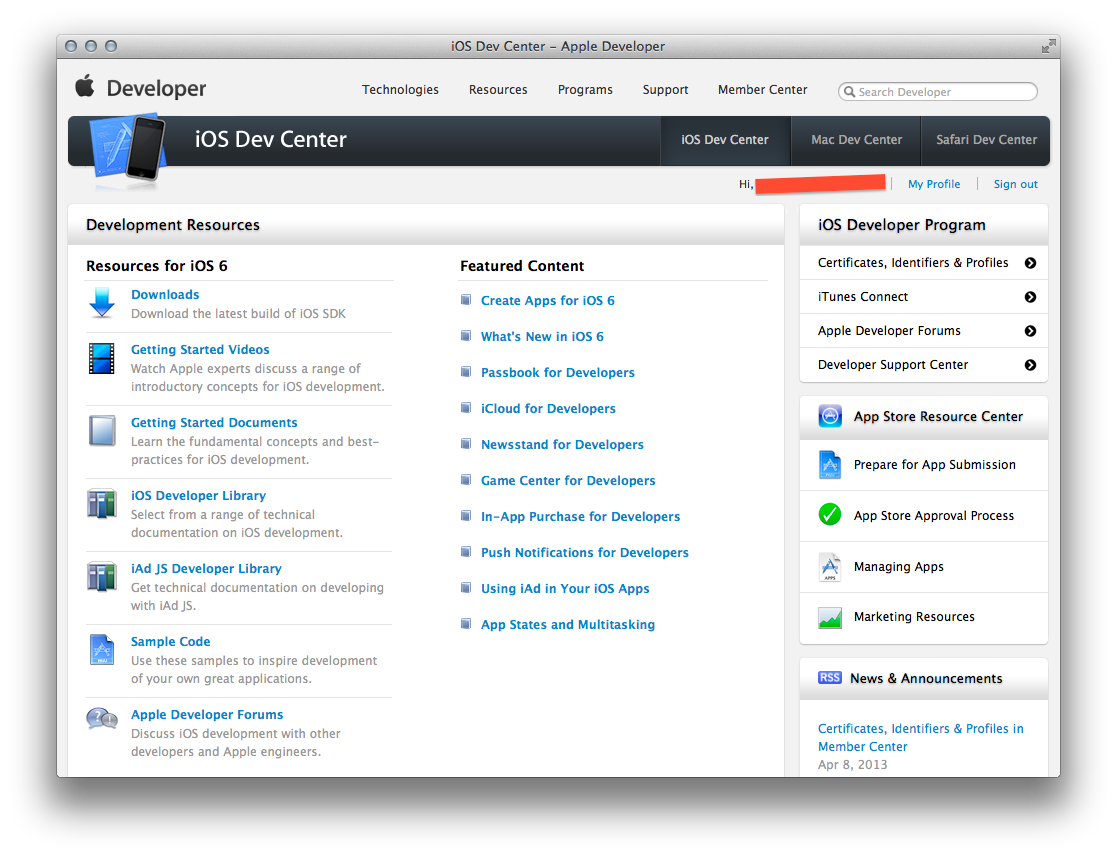
Task: Open the Certificates news announcement link
Action: point(920,738)
